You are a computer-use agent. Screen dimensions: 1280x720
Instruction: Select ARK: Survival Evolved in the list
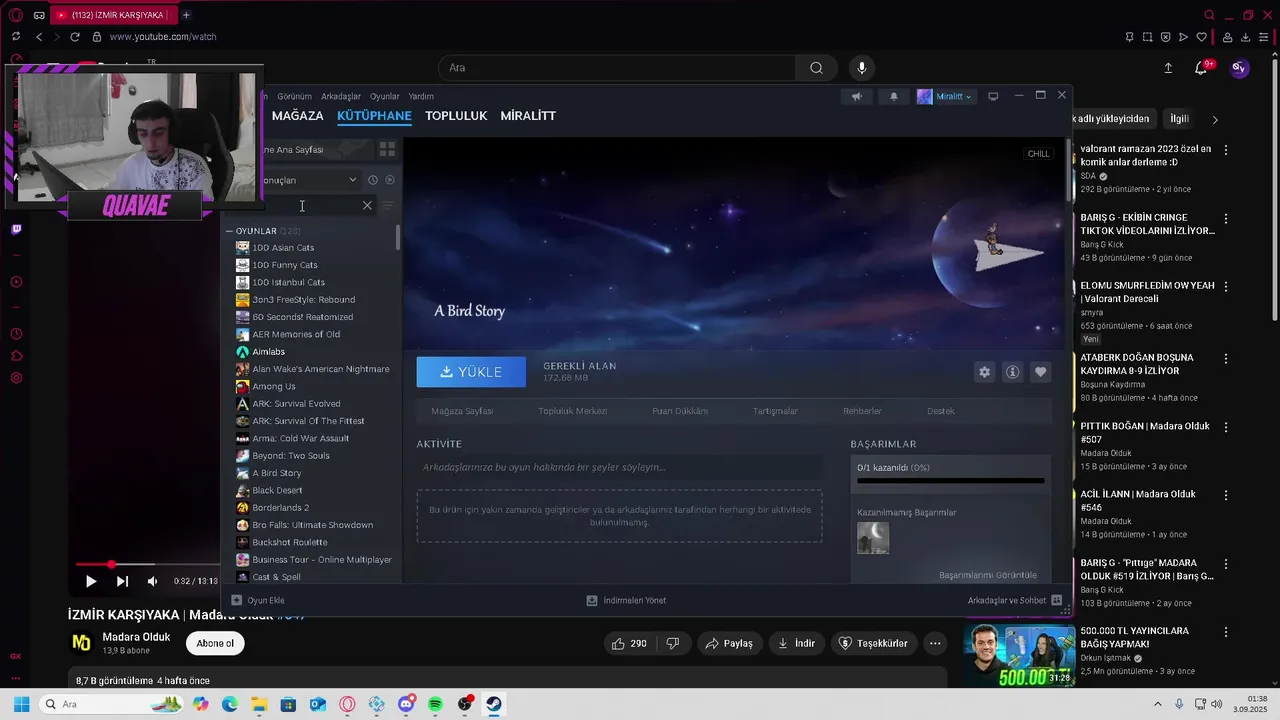pos(296,404)
